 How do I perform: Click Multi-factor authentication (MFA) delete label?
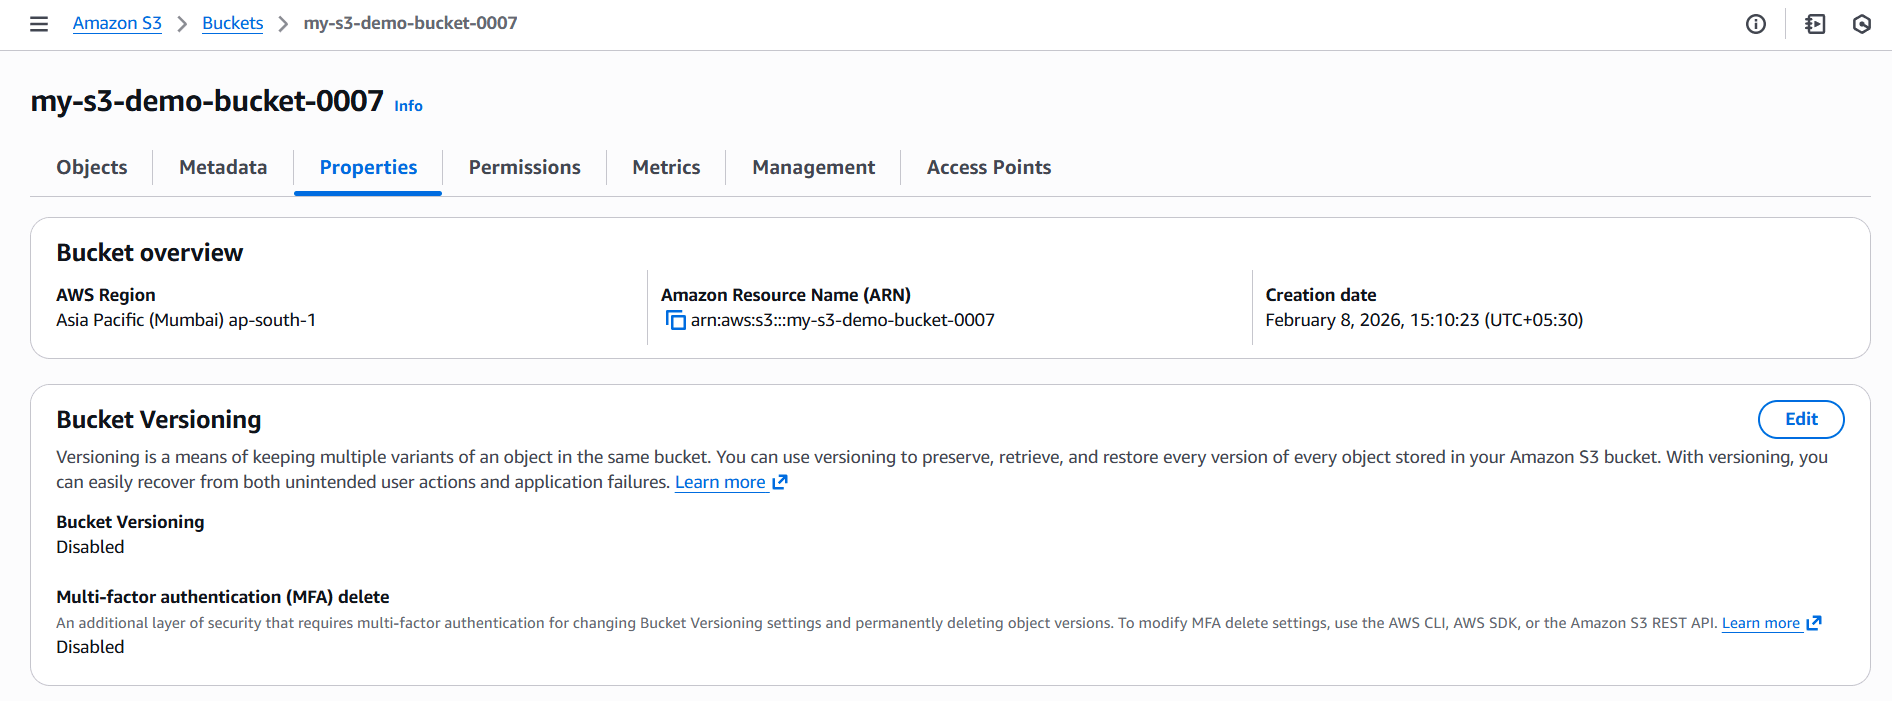223,597
